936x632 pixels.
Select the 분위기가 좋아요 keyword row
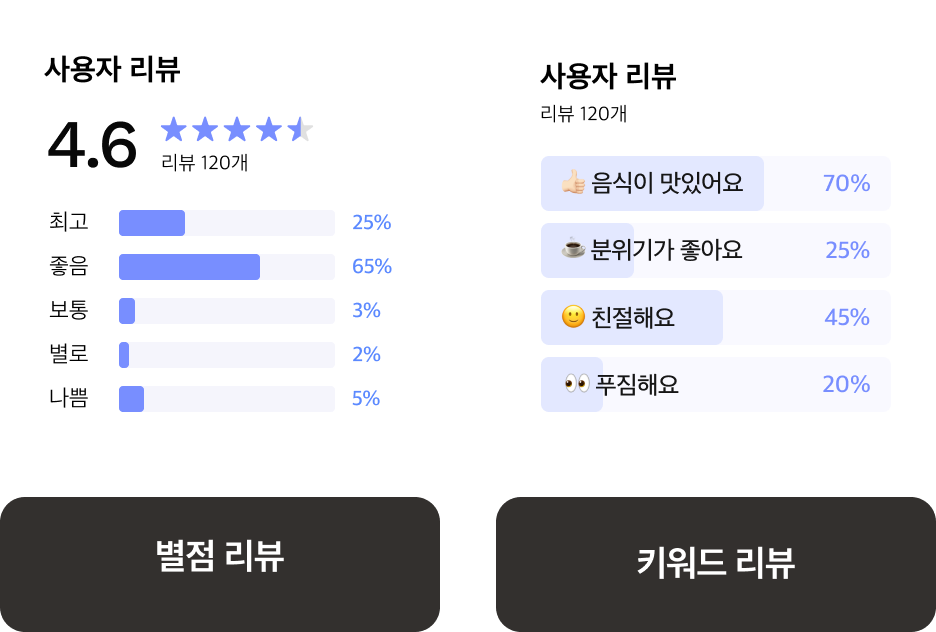coord(715,250)
